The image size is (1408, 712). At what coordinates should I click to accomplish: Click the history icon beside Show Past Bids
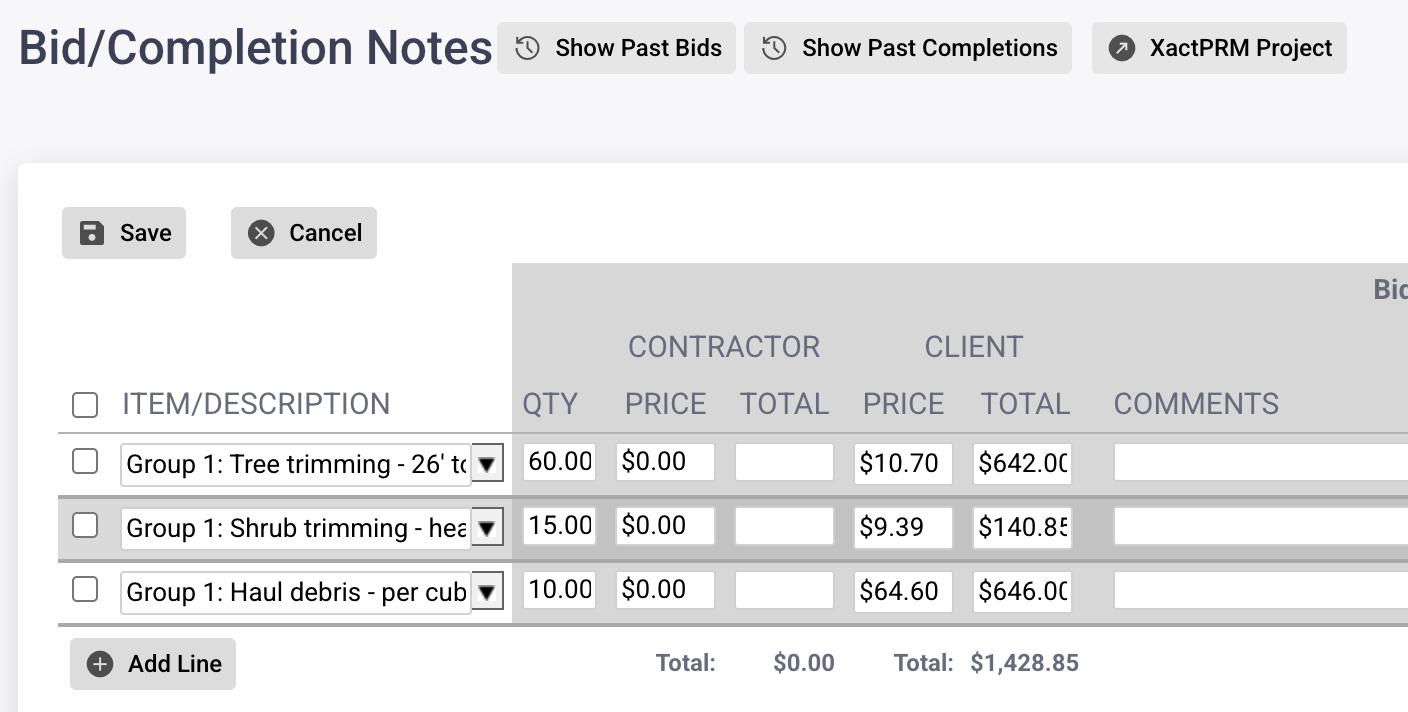click(528, 48)
